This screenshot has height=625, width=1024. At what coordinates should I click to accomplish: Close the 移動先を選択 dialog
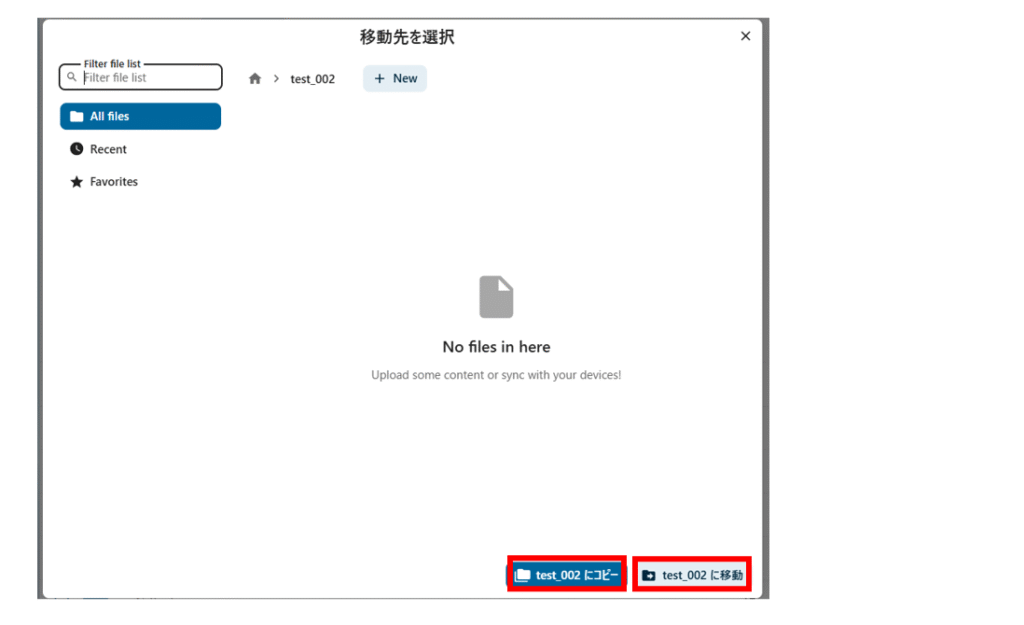pos(745,36)
